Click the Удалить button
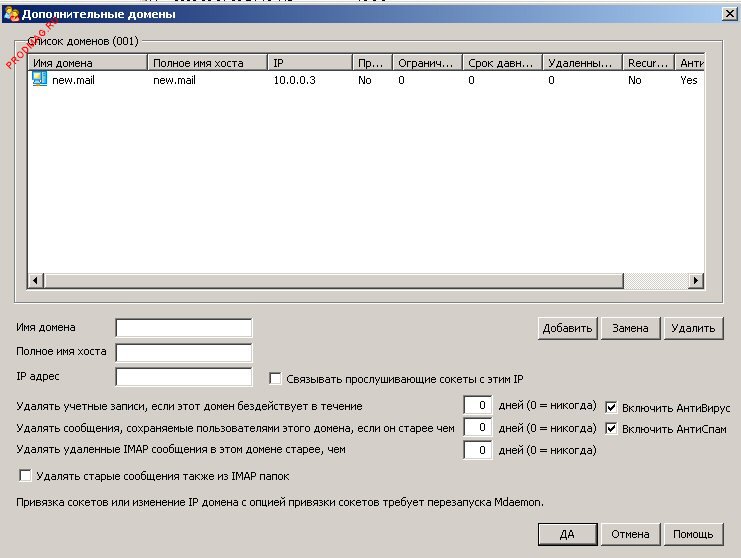This screenshot has width=741, height=558. click(693, 328)
